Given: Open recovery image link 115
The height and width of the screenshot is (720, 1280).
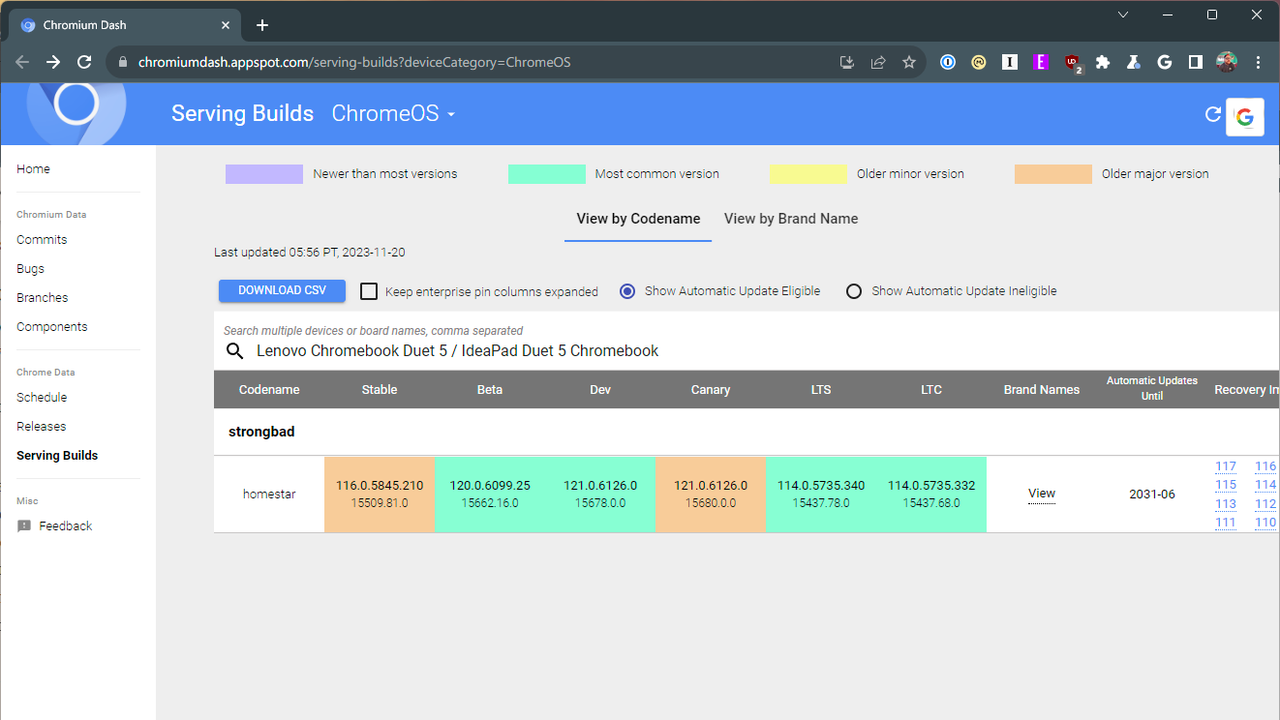Looking at the screenshot, I should (x=1226, y=485).
